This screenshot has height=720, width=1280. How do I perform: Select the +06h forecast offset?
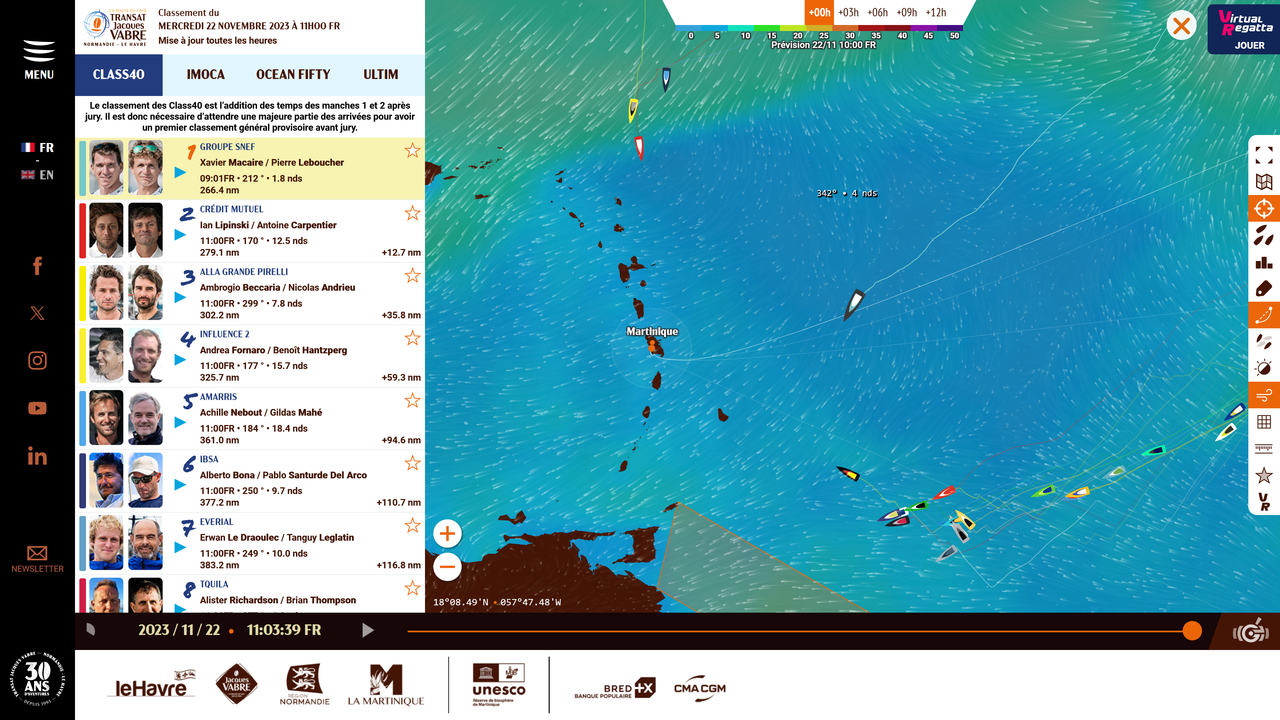tap(877, 13)
